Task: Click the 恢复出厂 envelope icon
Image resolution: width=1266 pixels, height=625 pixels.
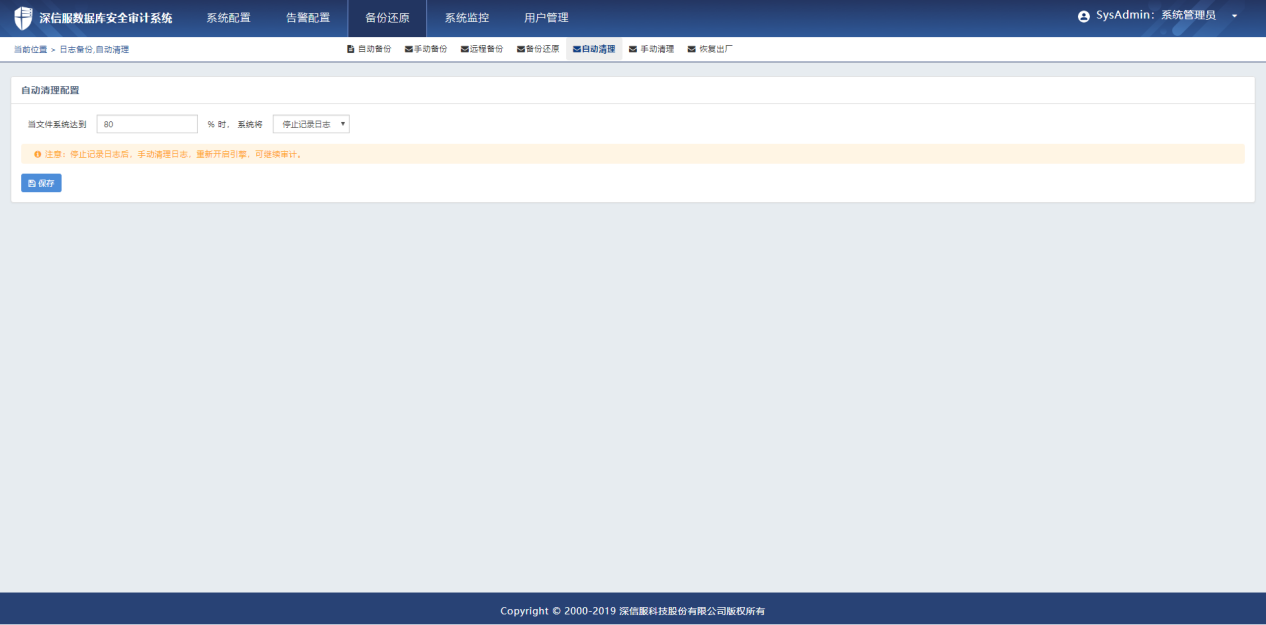Action: 691,49
